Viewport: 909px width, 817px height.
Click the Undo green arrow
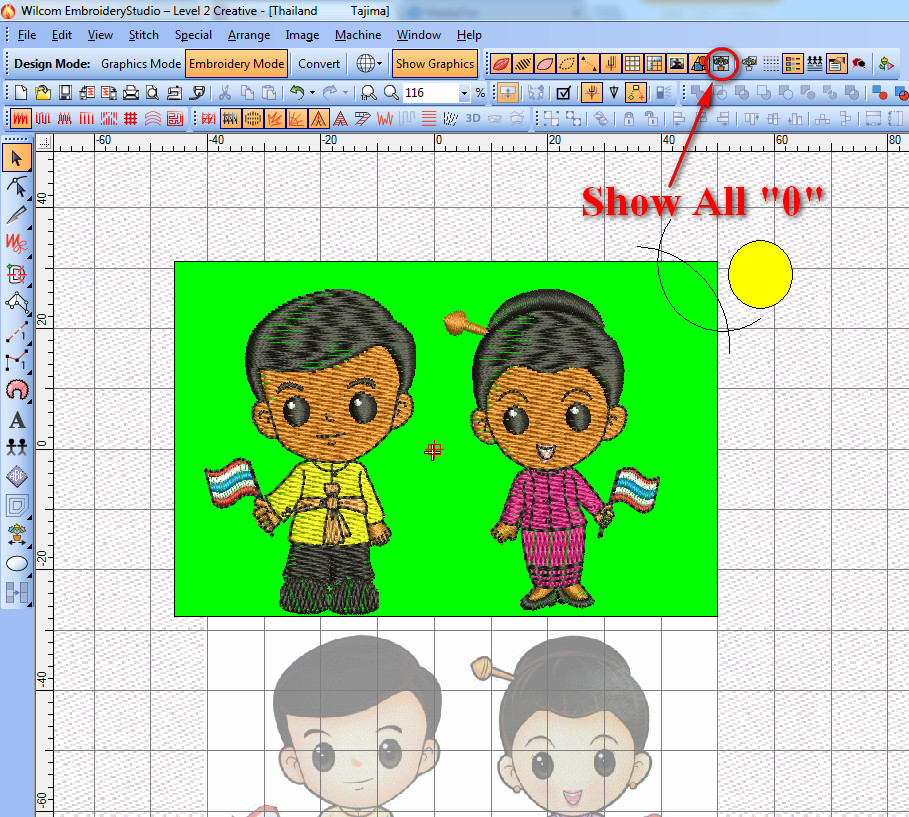point(296,93)
